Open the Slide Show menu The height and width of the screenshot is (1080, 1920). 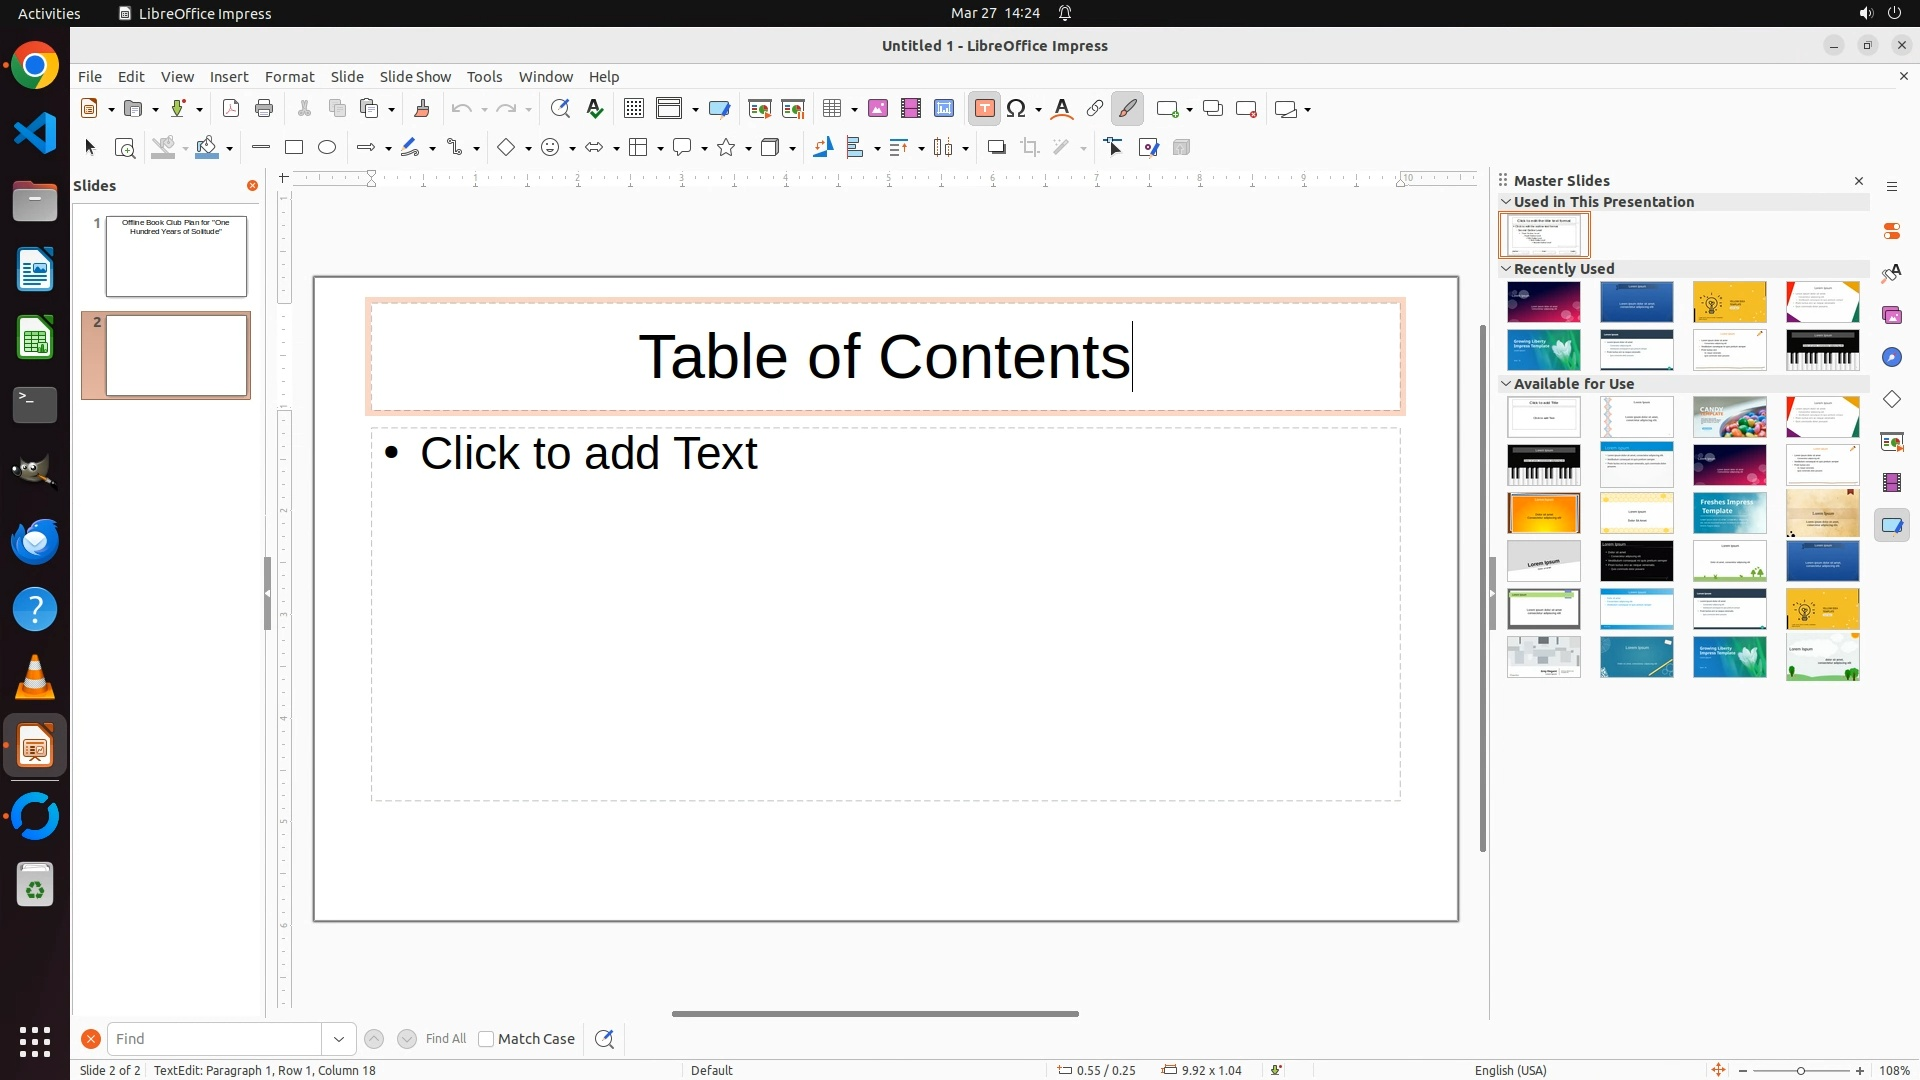point(415,77)
